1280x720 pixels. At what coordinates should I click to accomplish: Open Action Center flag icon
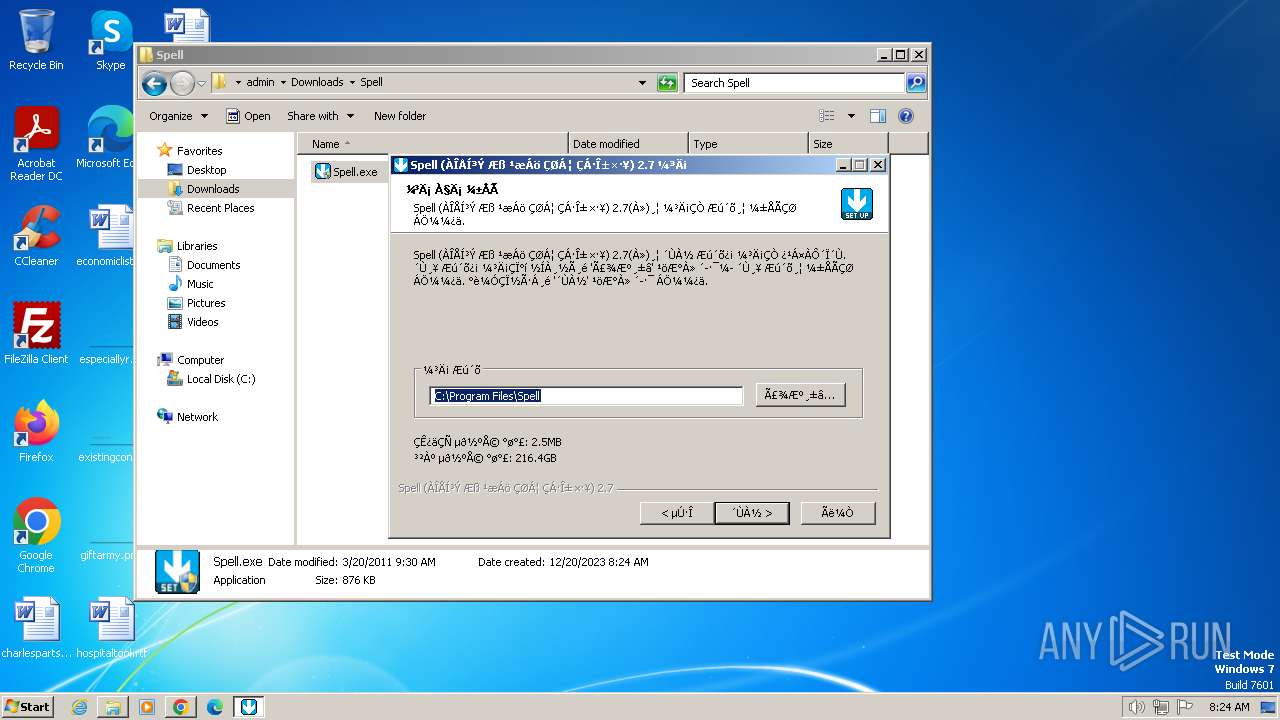click(x=1184, y=707)
